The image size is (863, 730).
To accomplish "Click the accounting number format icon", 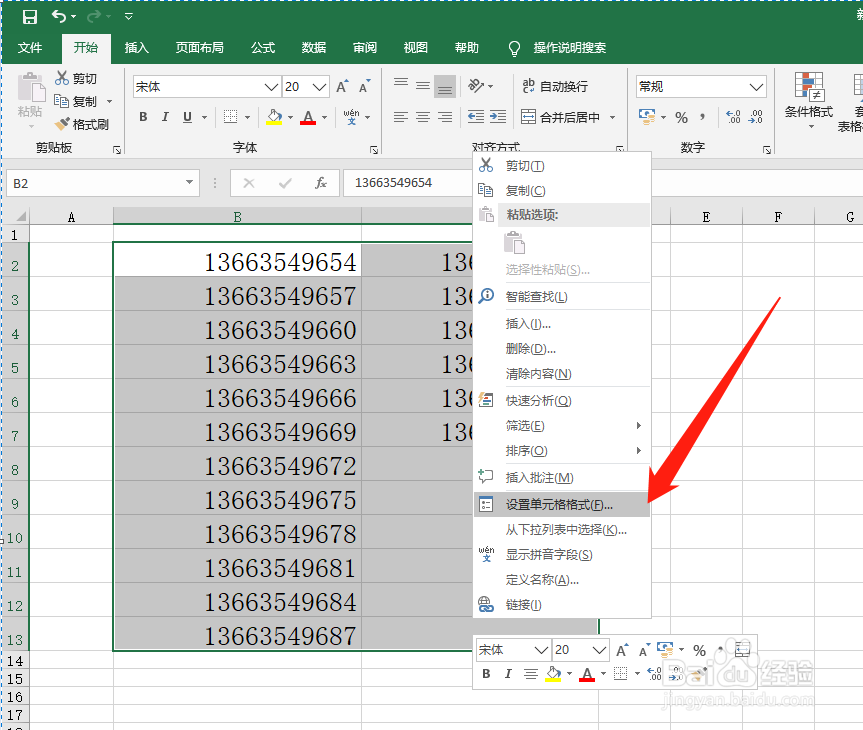I will (x=647, y=117).
